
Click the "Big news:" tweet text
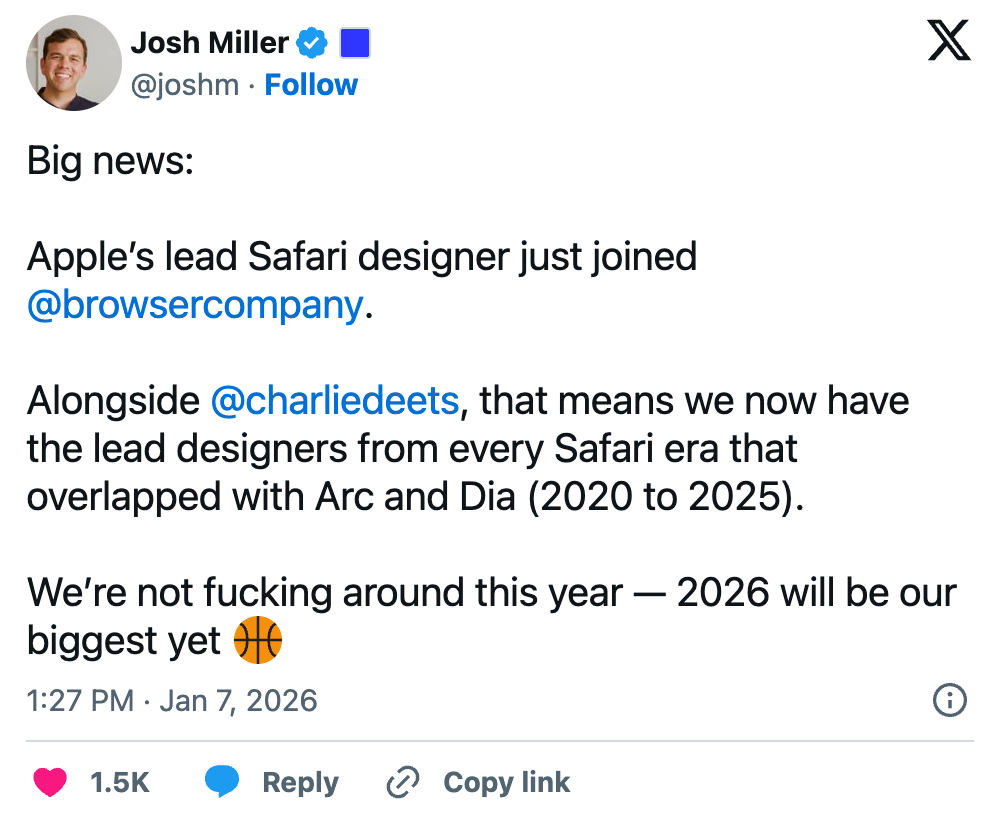click(x=110, y=160)
